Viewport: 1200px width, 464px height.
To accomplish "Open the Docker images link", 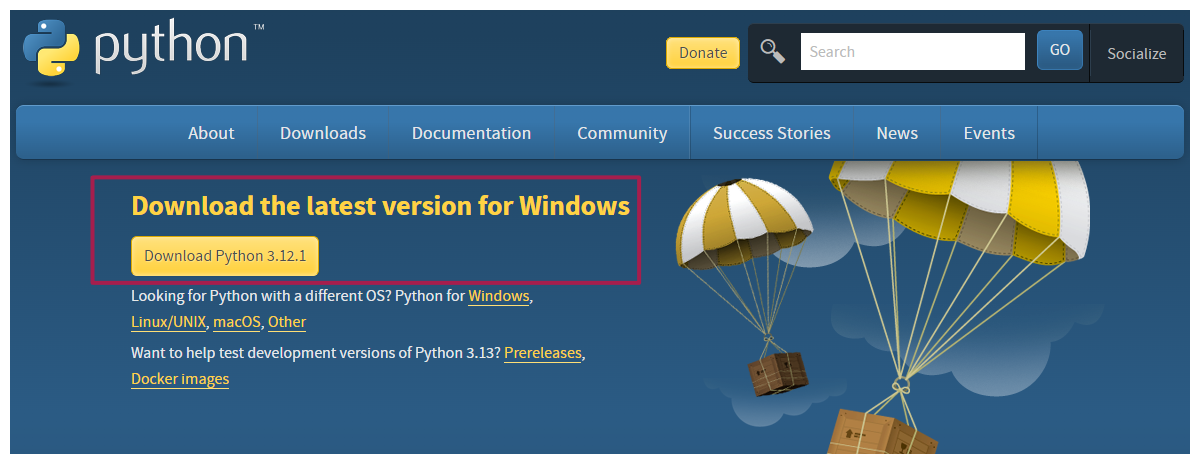I will coord(180,379).
